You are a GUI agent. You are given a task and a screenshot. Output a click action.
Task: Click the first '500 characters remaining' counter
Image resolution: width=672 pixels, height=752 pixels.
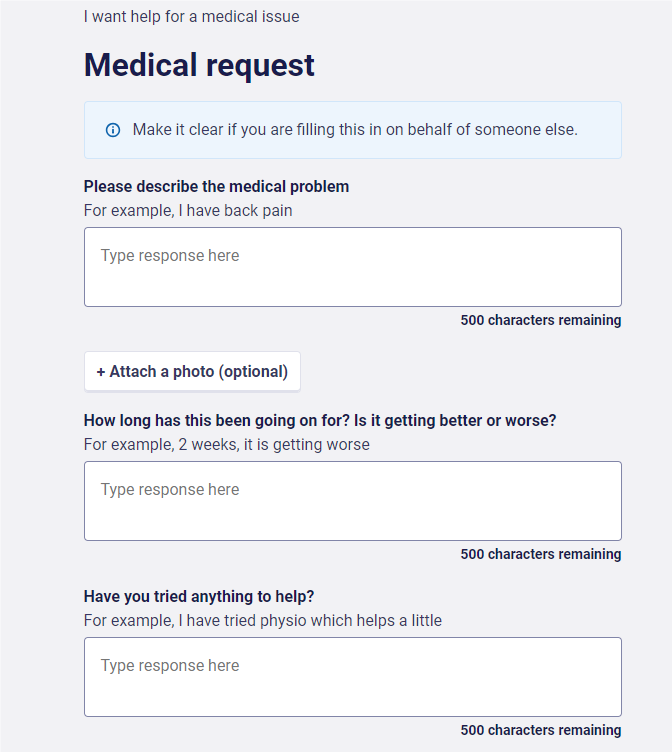click(x=541, y=320)
